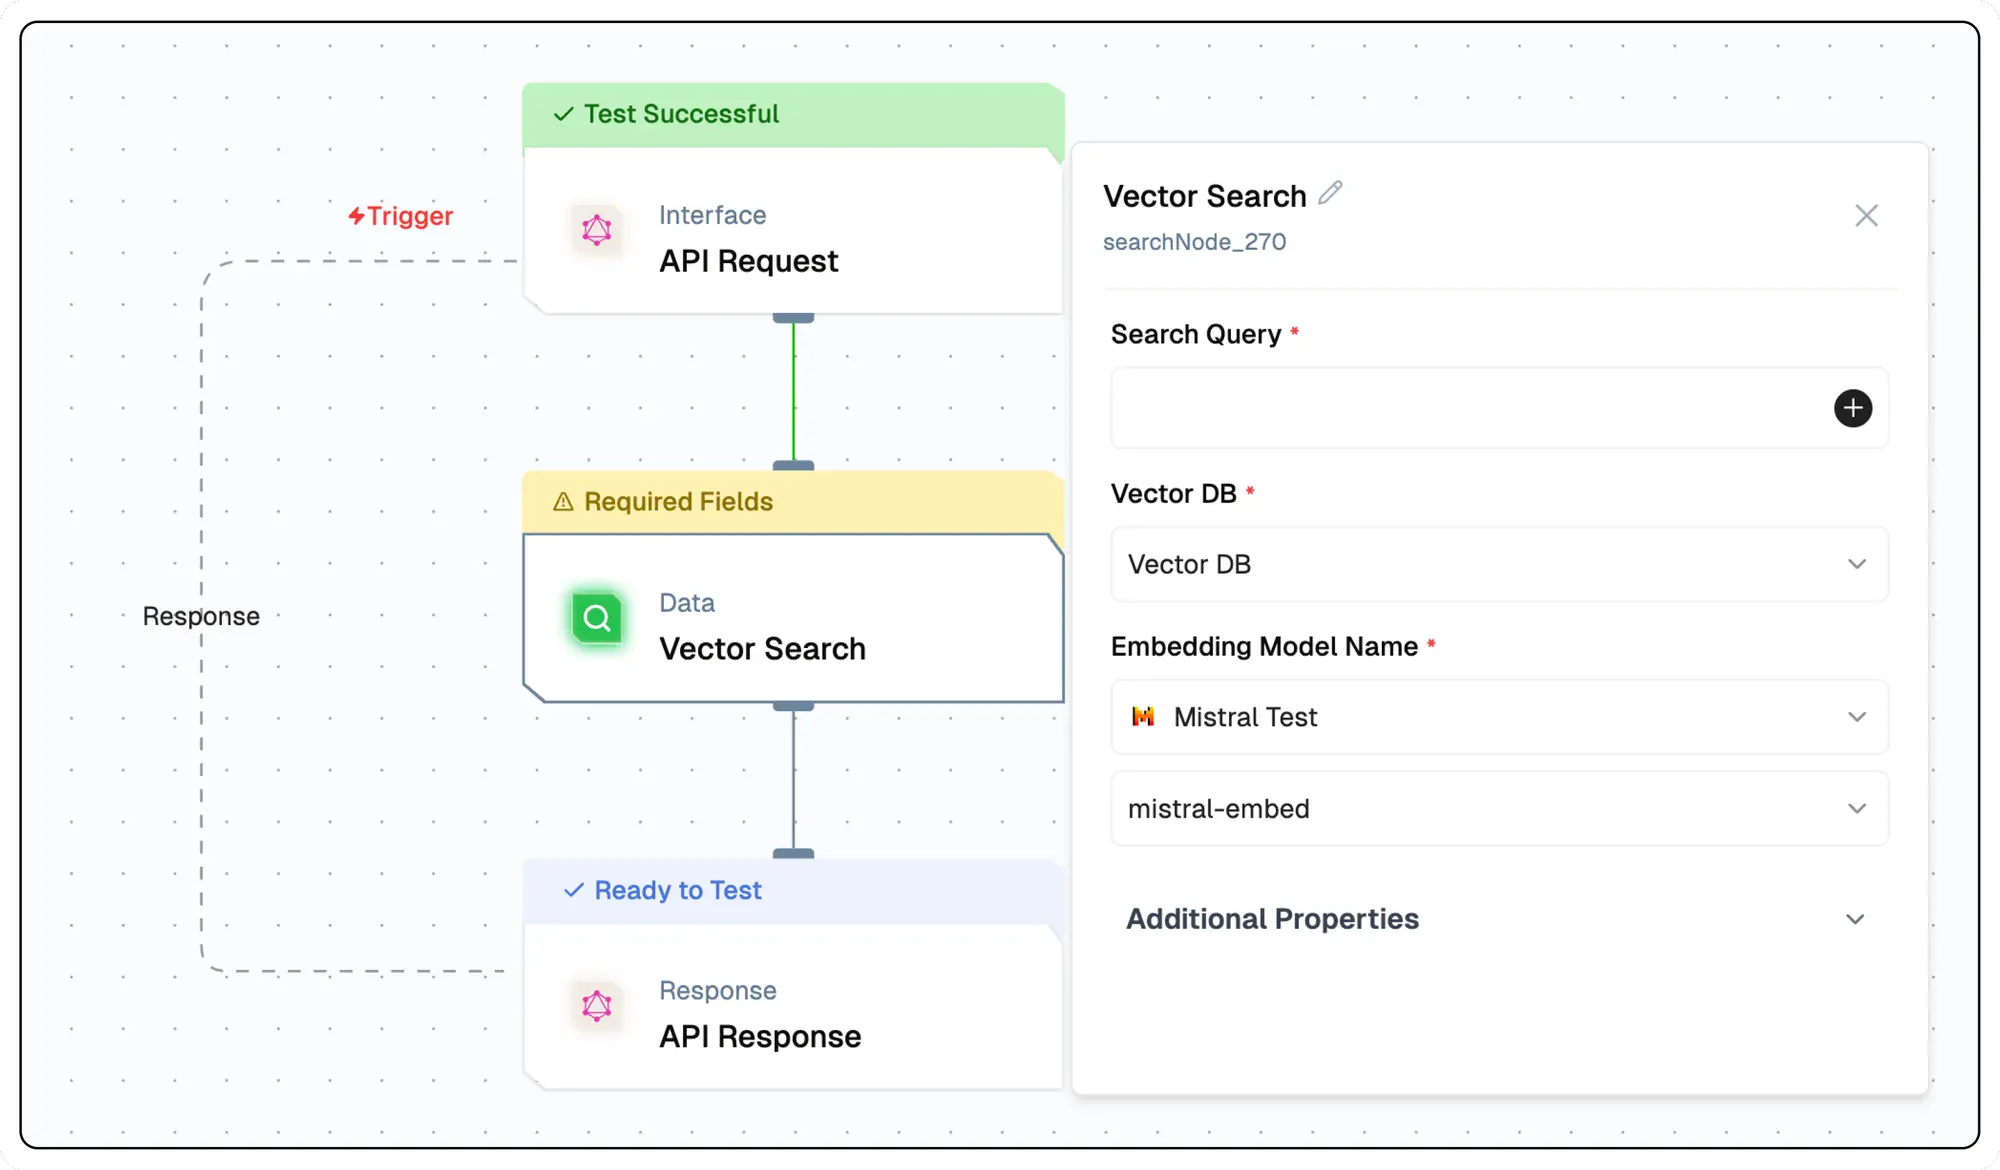The image size is (2000, 1170).
Task: Click the Test Successful status banner
Action: click(x=793, y=114)
